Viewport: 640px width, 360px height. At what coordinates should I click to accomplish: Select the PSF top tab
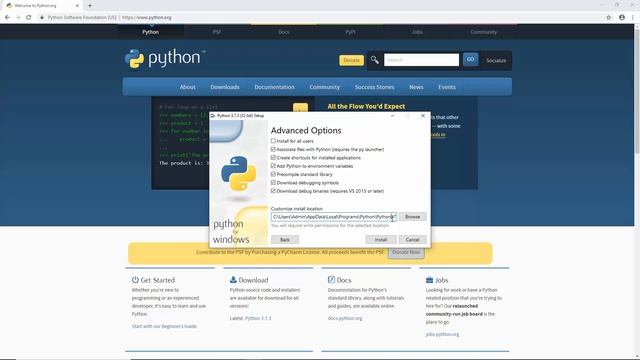tap(217, 32)
